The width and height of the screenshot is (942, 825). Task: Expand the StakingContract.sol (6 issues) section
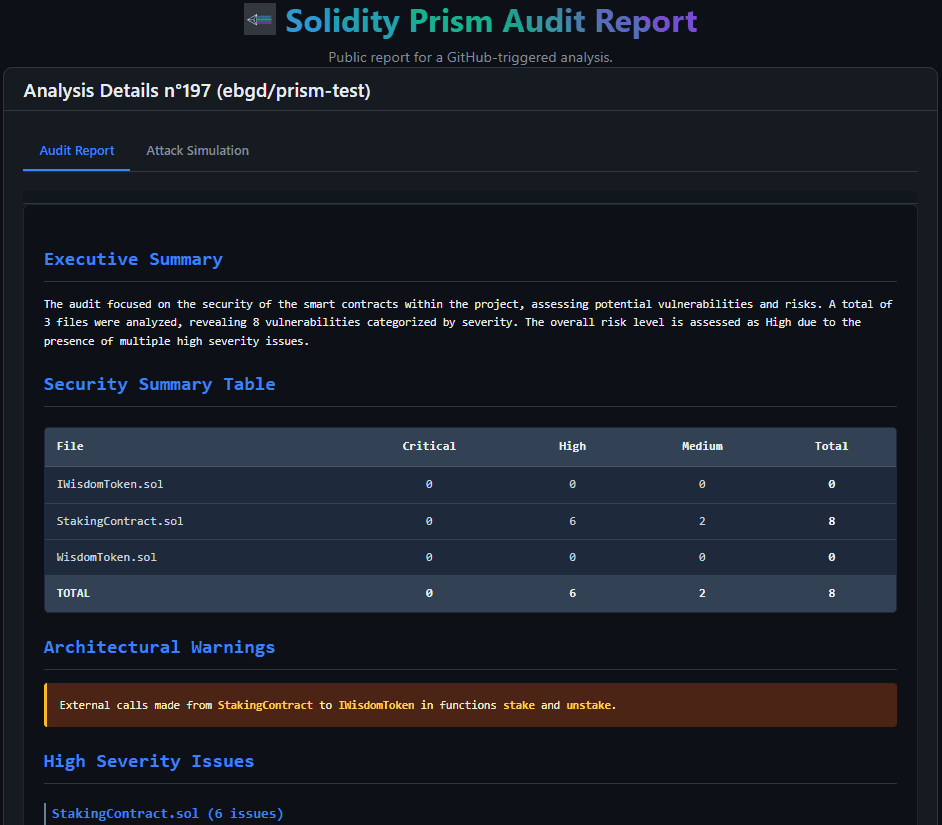click(167, 813)
